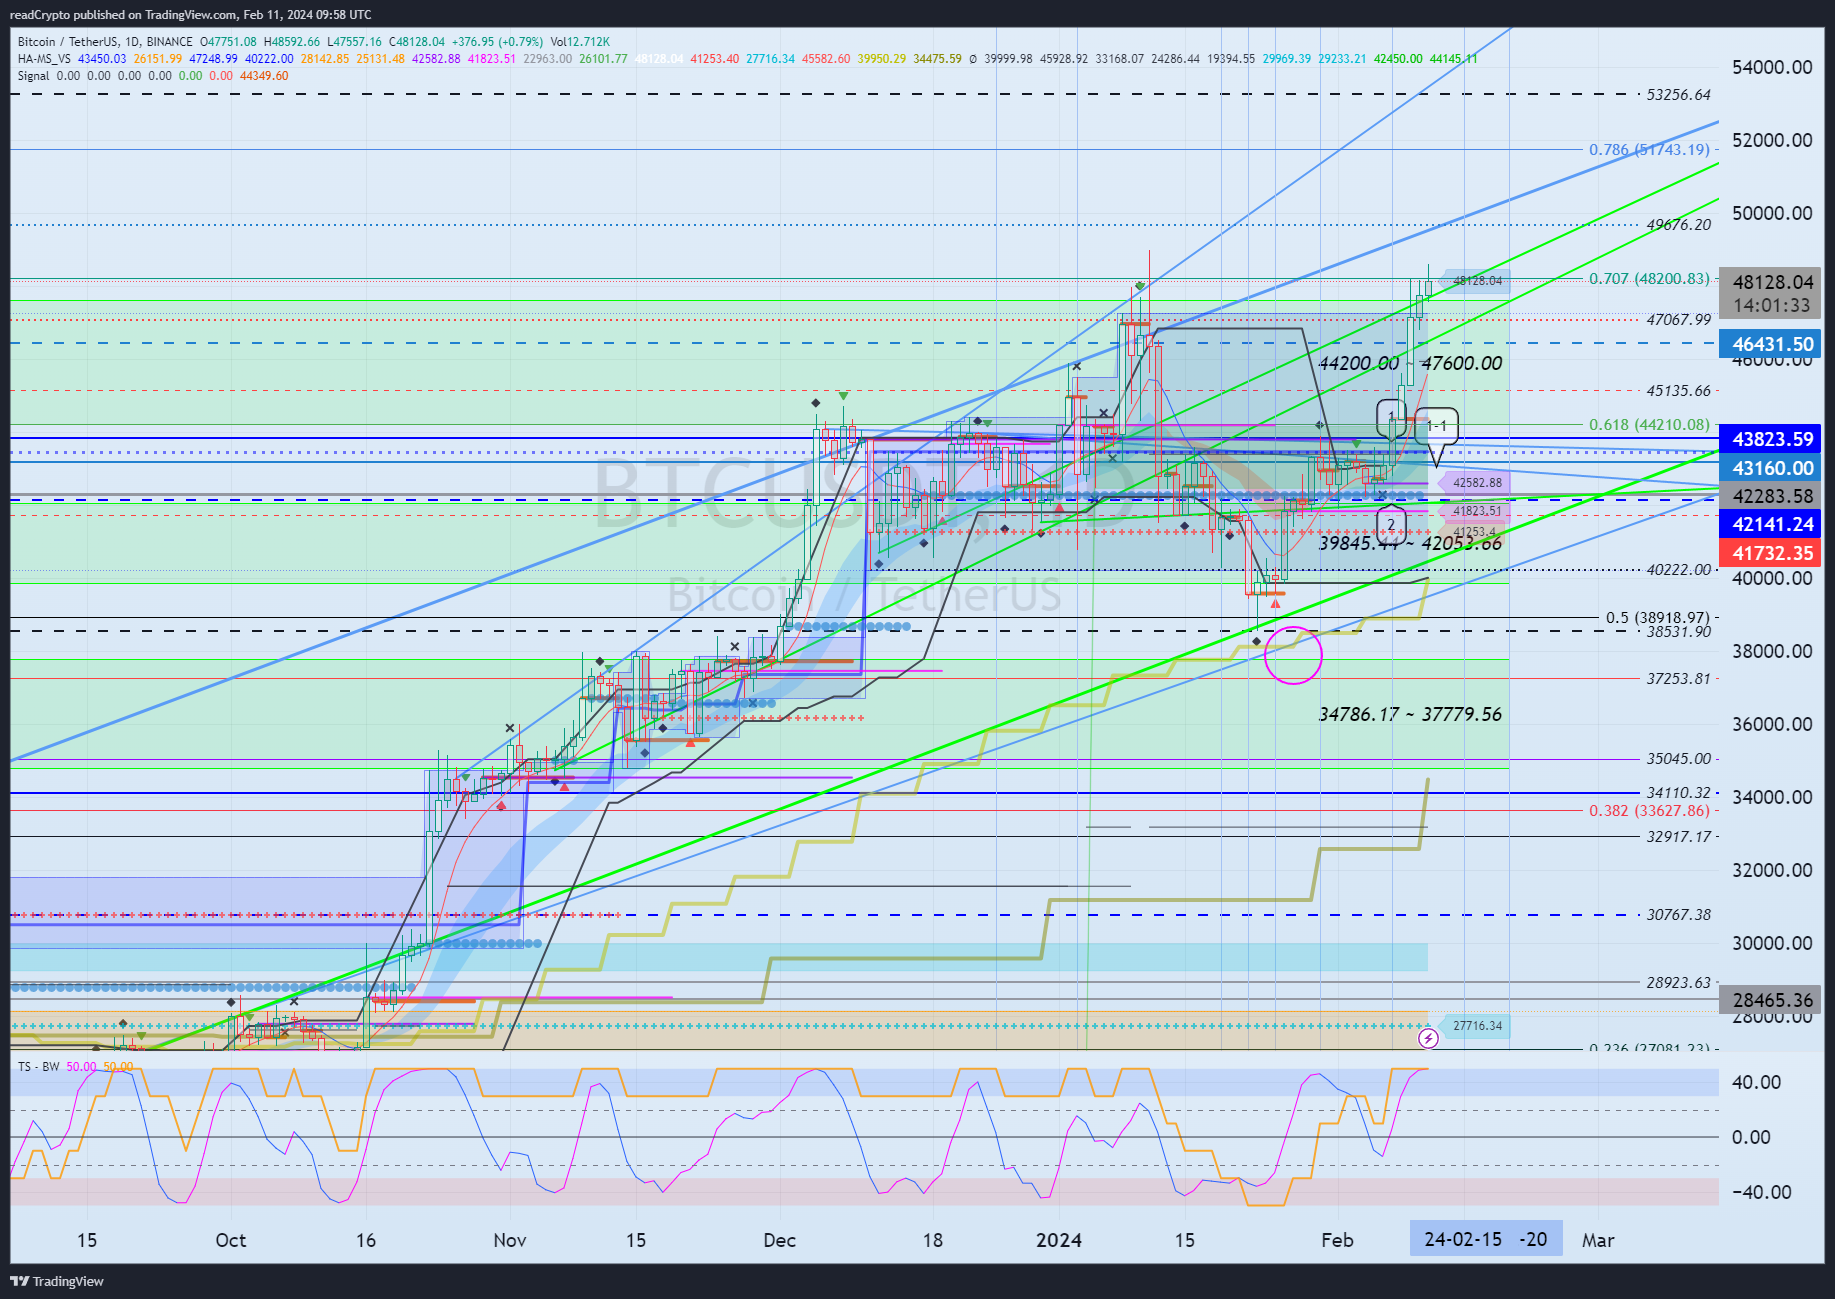Viewport: 1835px width, 1299px height.
Task: Select the 0.707 (48200.83) Fibonacci label
Action: pos(1649,279)
